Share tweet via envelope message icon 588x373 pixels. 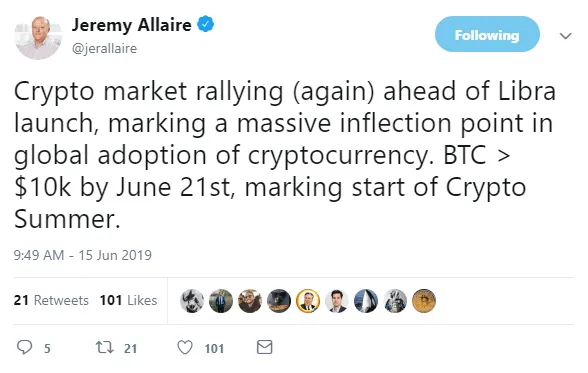coord(264,347)
